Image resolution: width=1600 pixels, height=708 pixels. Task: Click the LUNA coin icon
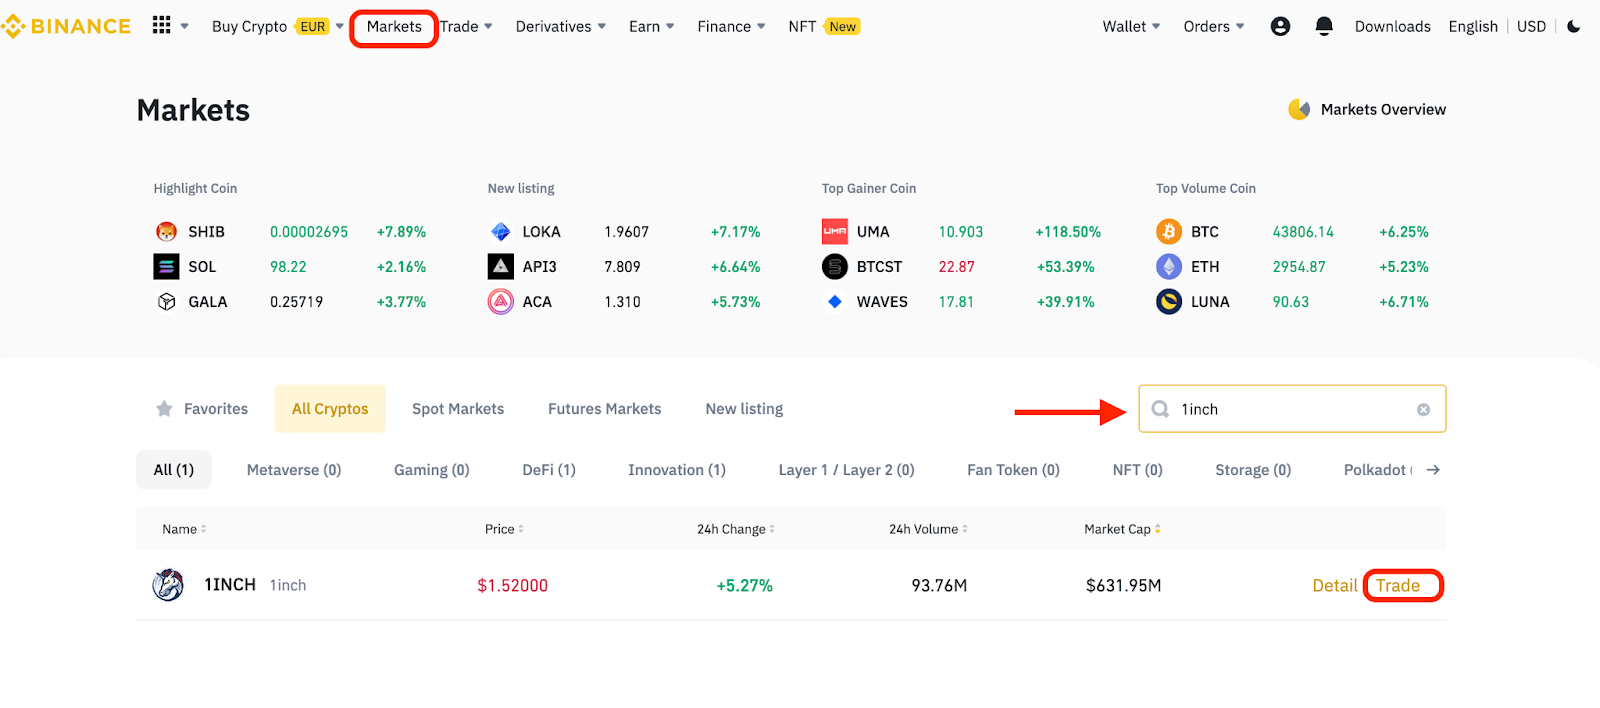[x=1169, y=302]
